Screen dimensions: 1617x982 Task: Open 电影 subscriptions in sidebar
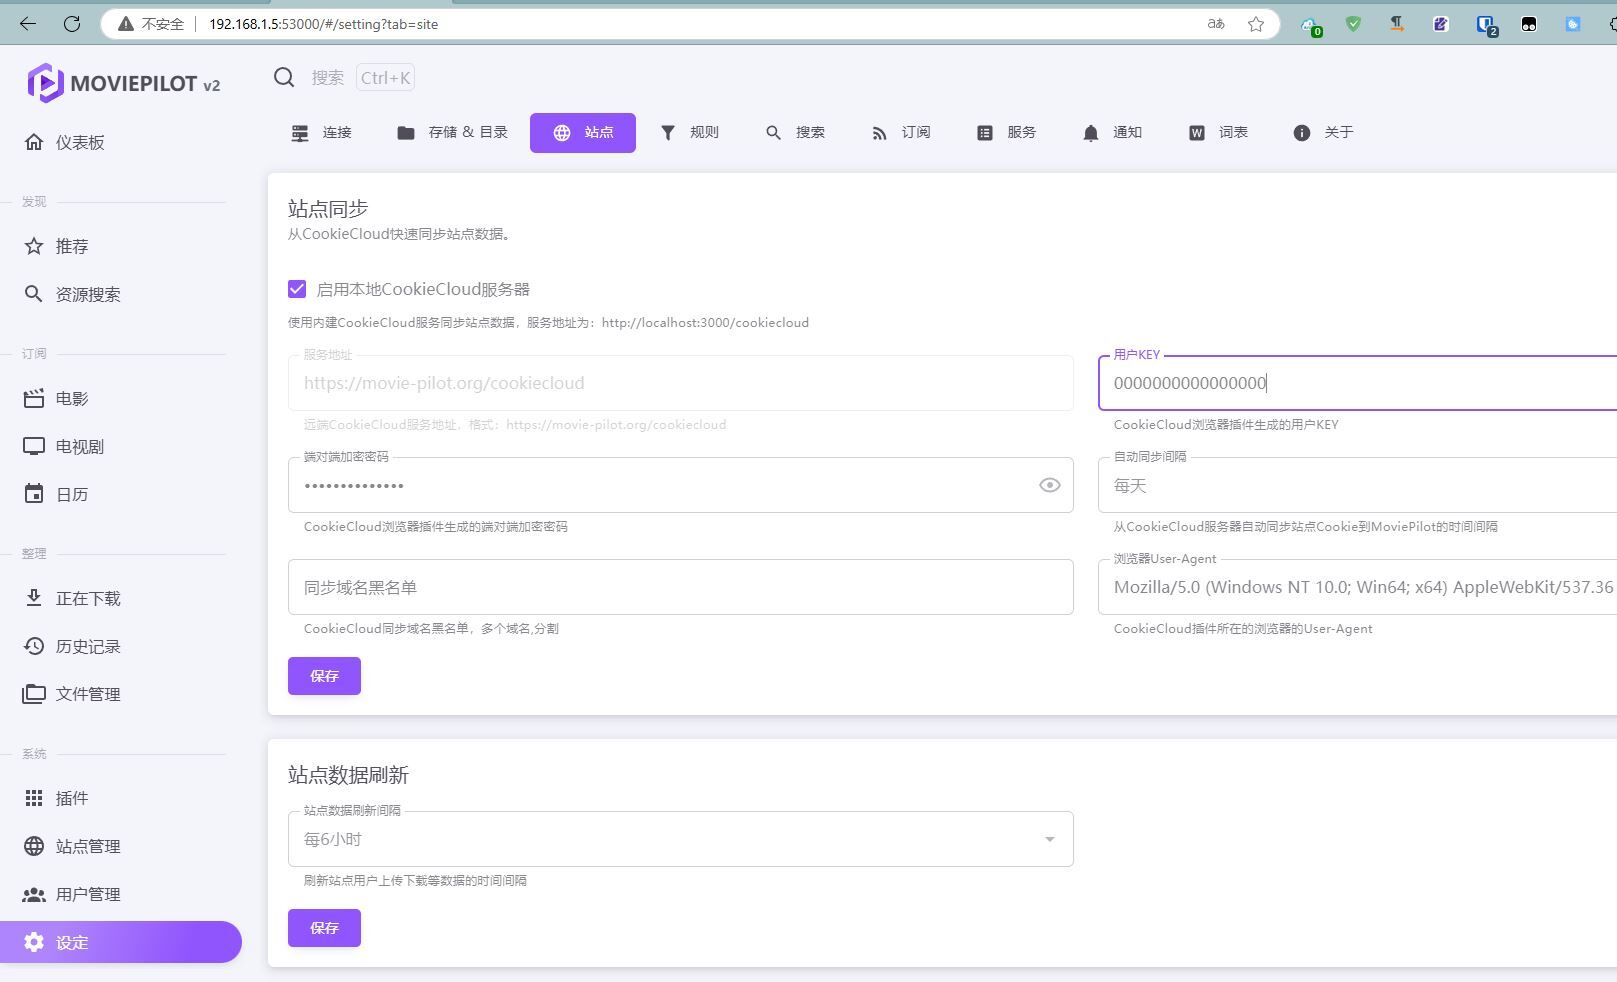[x=56, y=398]
